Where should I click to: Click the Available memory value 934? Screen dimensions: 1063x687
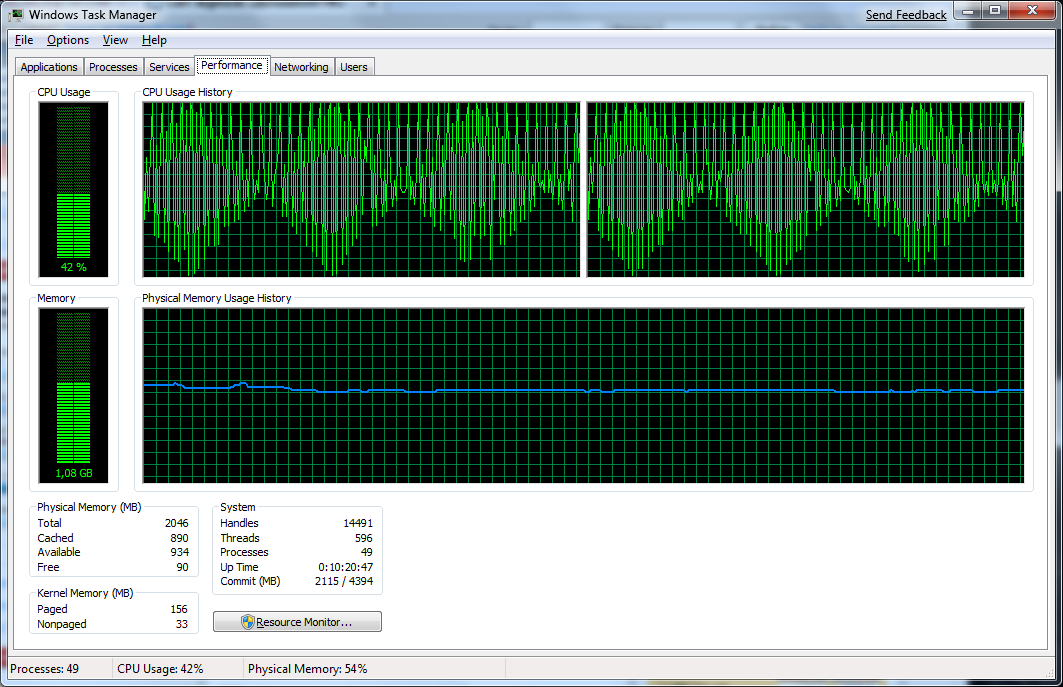pyautogui.click(x=180, y=552)
